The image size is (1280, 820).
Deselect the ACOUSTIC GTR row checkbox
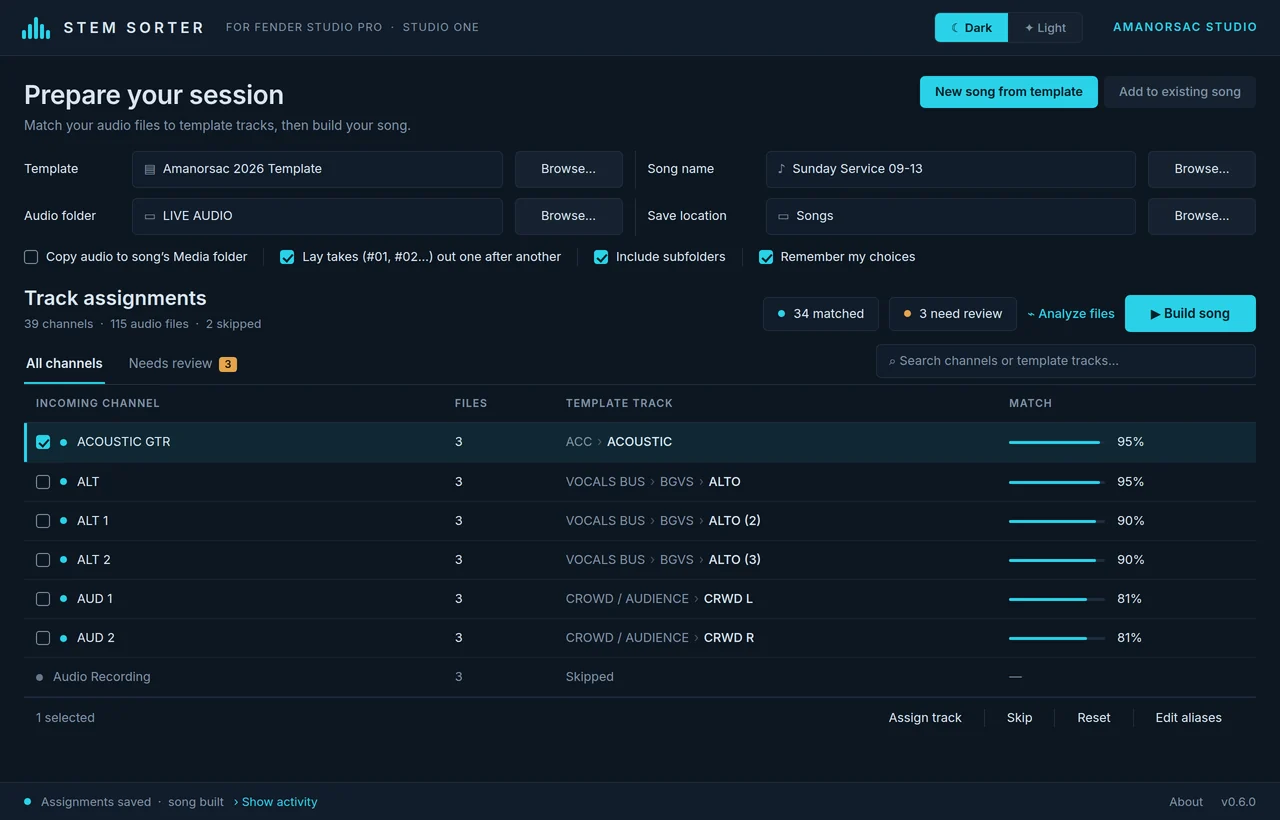[x=43, y=442]
